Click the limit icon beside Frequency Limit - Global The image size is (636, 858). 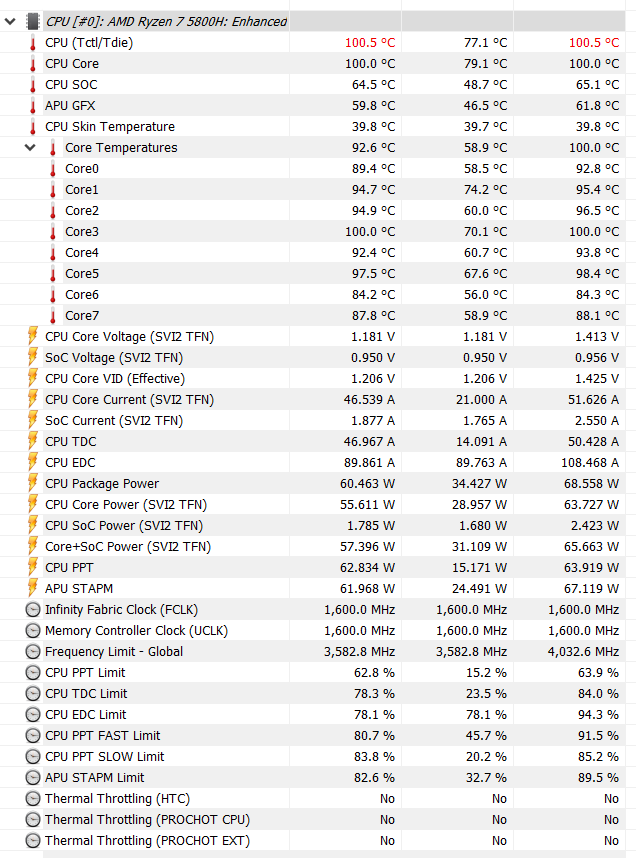pos(32,651)
